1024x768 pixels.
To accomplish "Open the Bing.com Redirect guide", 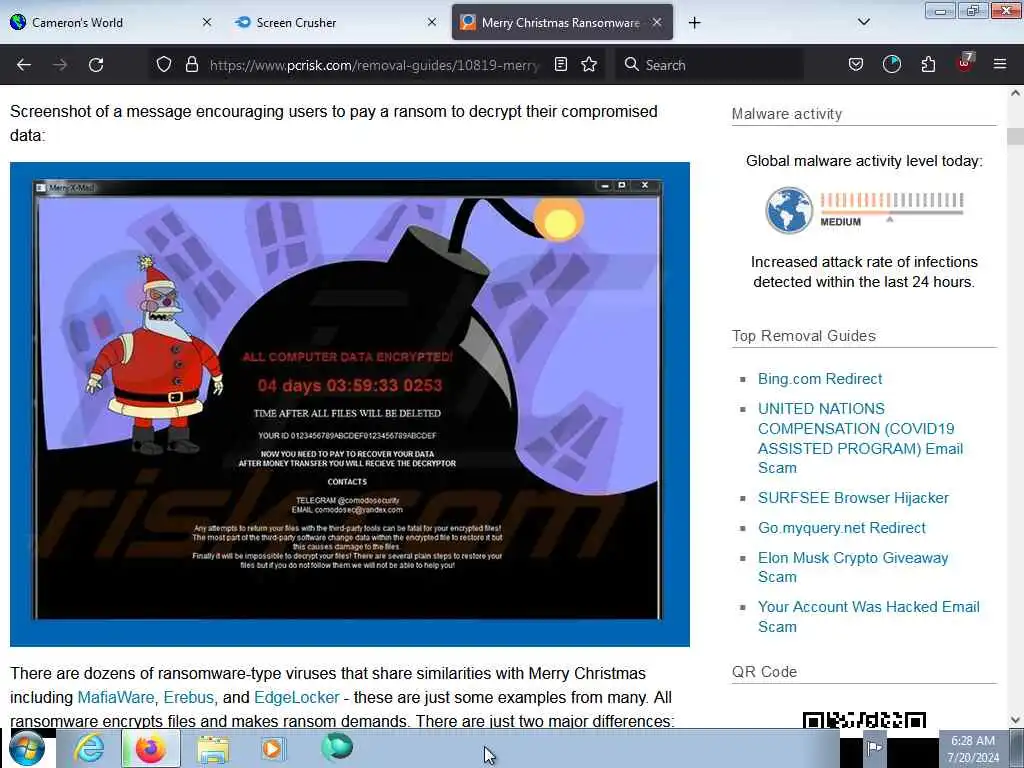I will [x=820, y=379].
